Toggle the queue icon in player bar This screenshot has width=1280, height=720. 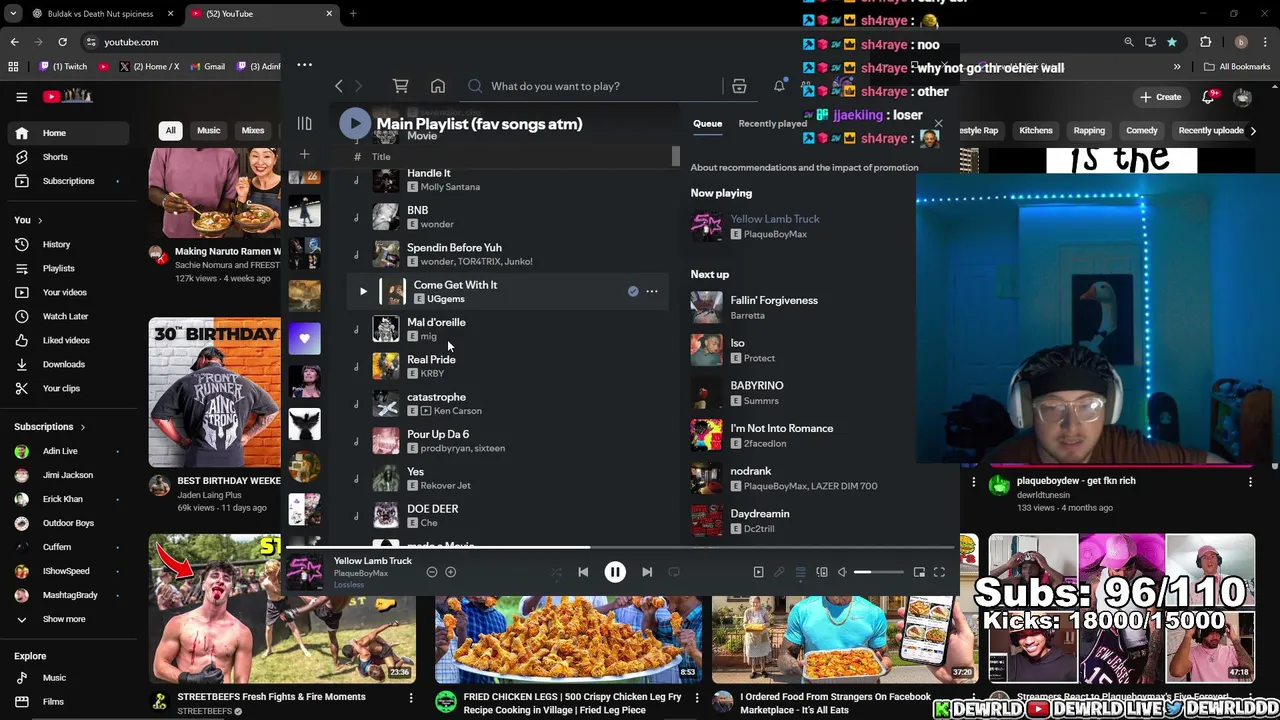click(800, 572)
